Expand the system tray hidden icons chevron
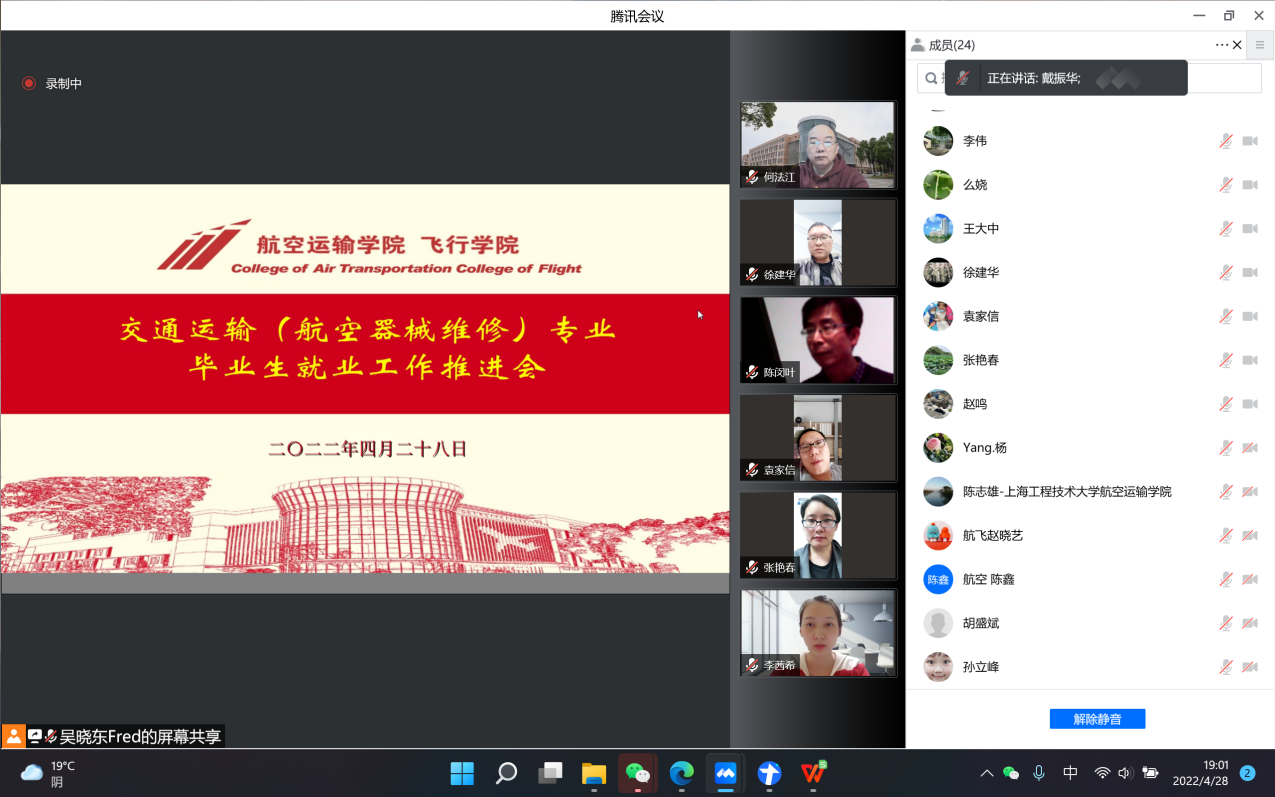 point(986,773)
